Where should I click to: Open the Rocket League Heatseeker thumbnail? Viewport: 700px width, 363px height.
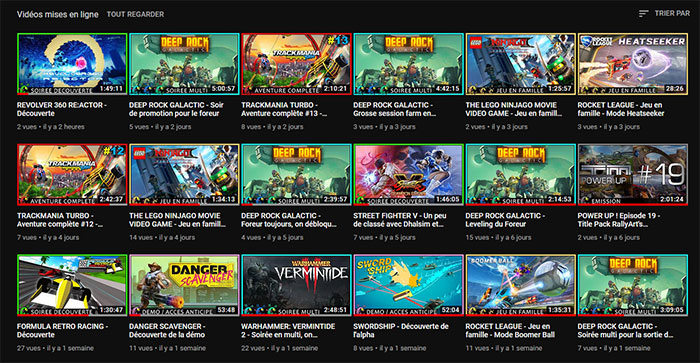(633, 64)
